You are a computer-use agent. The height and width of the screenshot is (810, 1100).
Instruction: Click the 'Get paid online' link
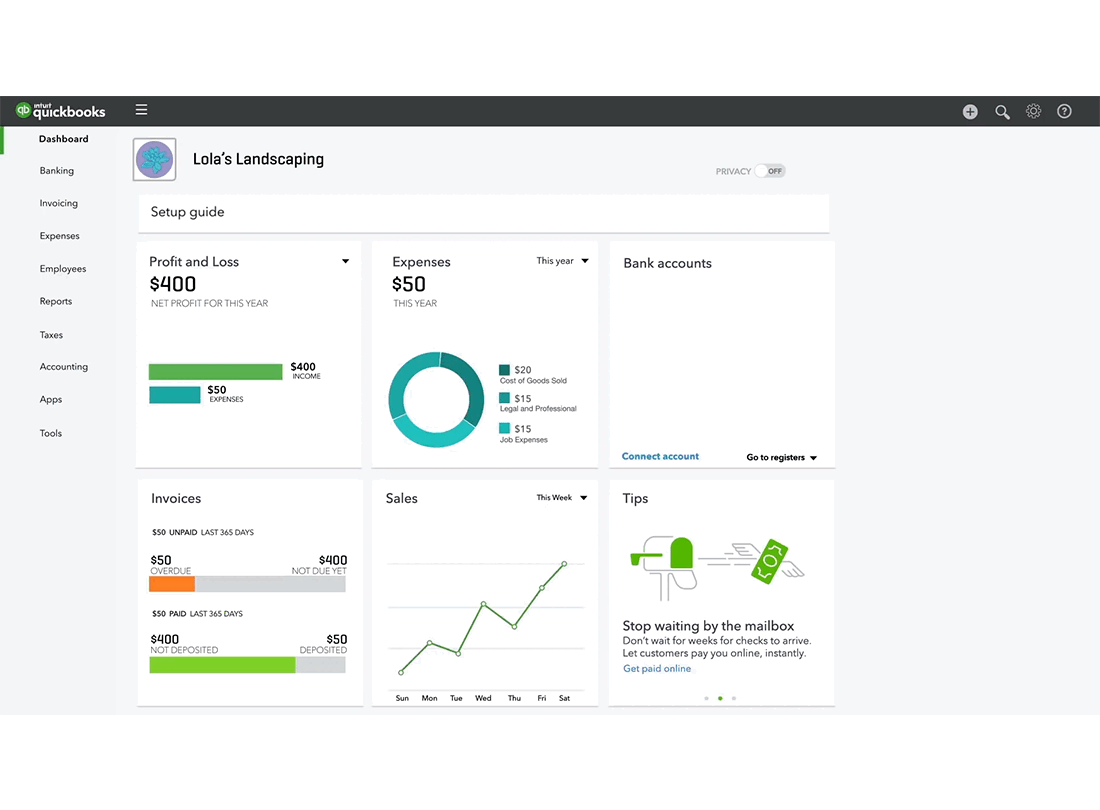[657, 668]
